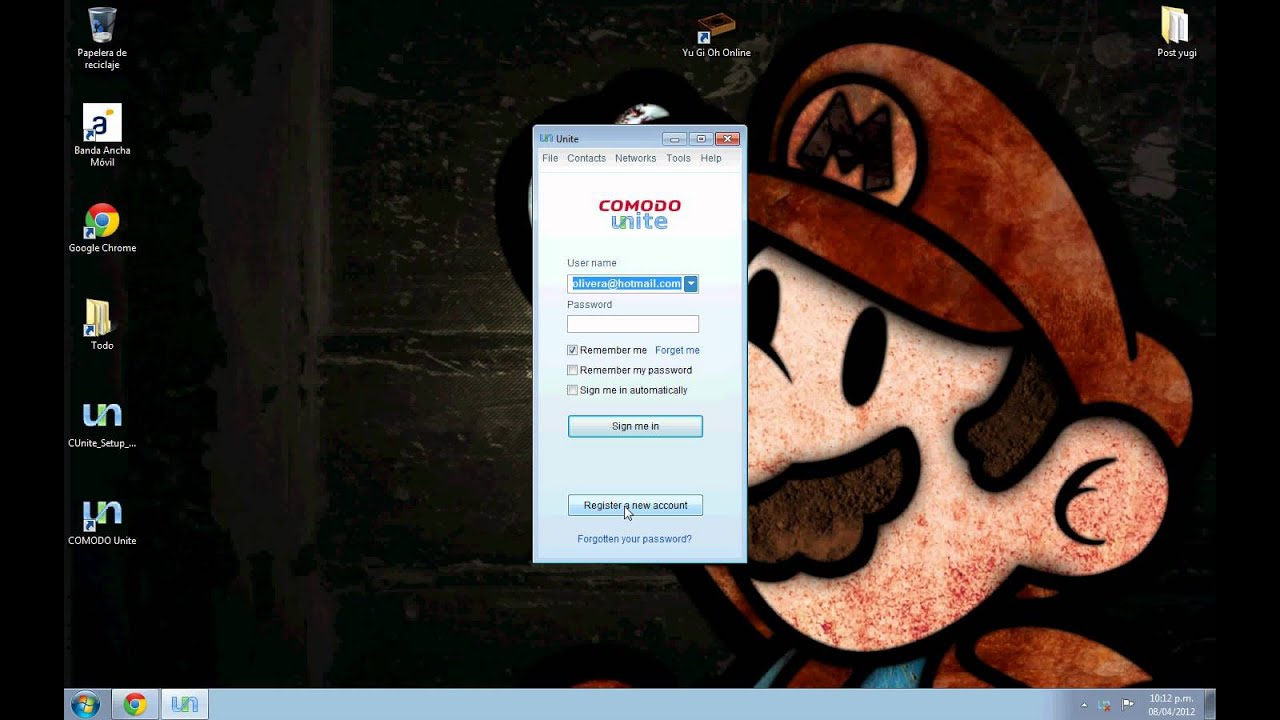This screenshot has height=720, width=1280.
Task: Open the Windows Start menu
Action: click(x=85, y=704)
